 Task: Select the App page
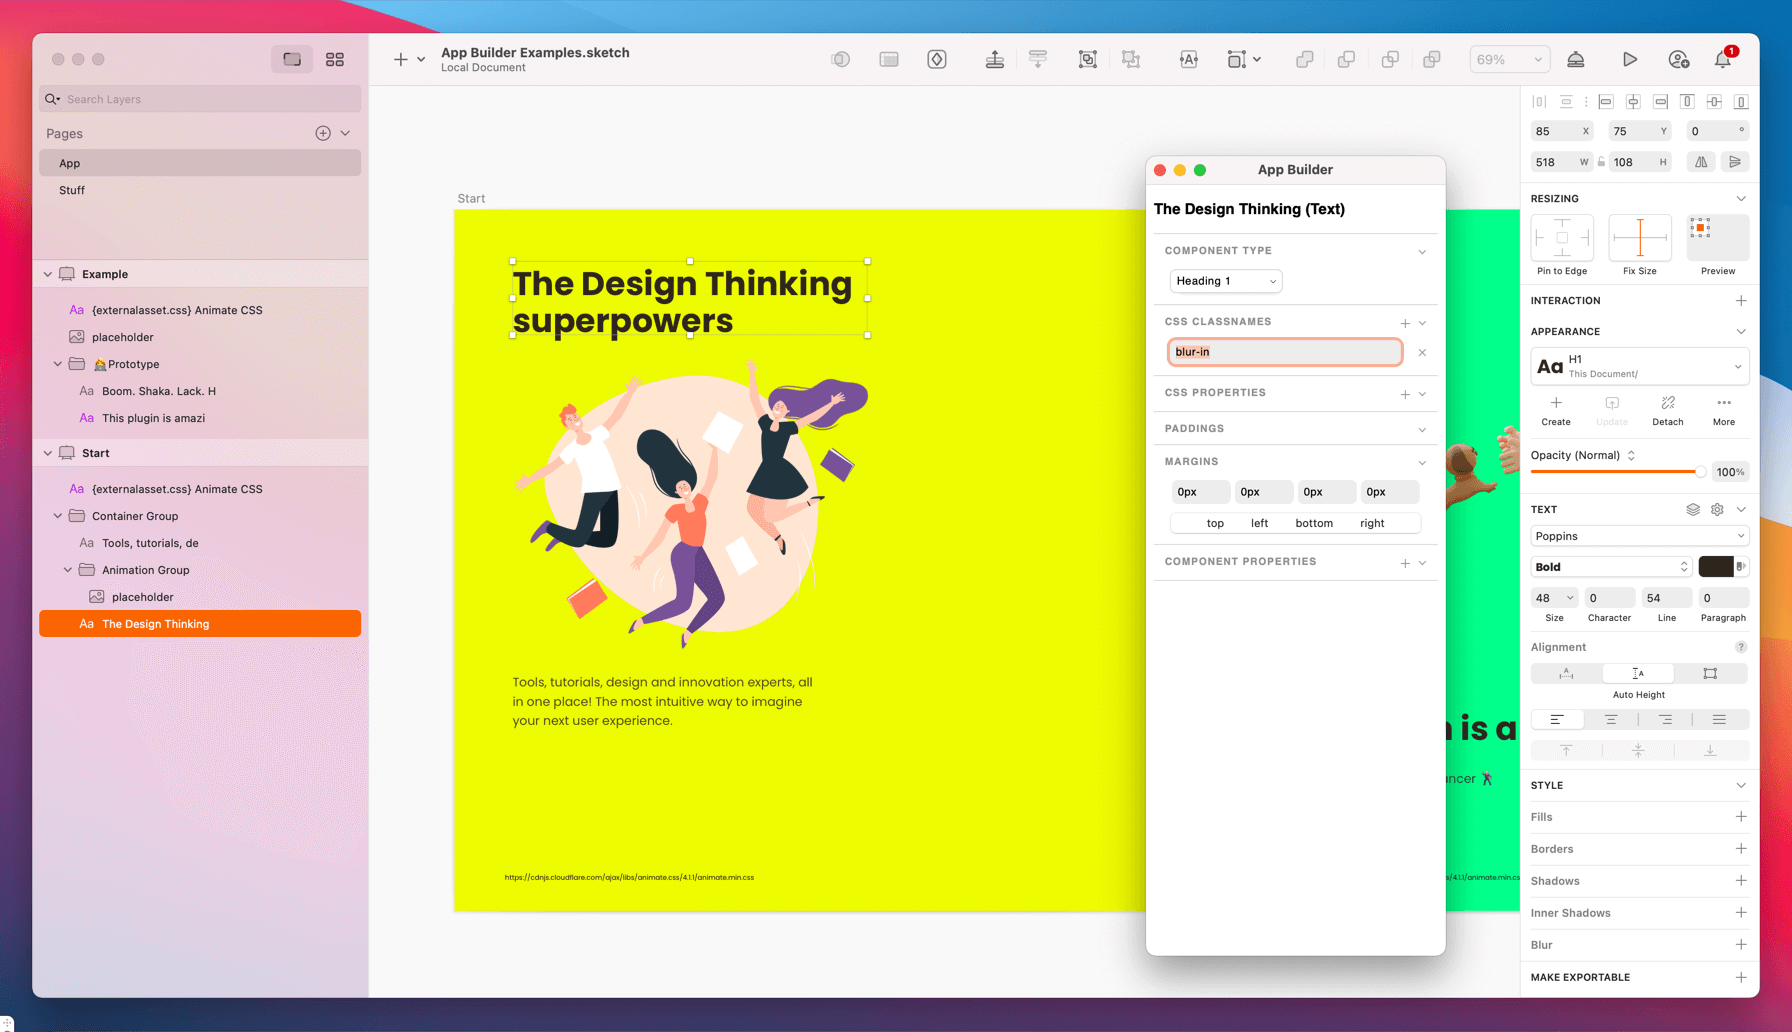click(69, 162)
